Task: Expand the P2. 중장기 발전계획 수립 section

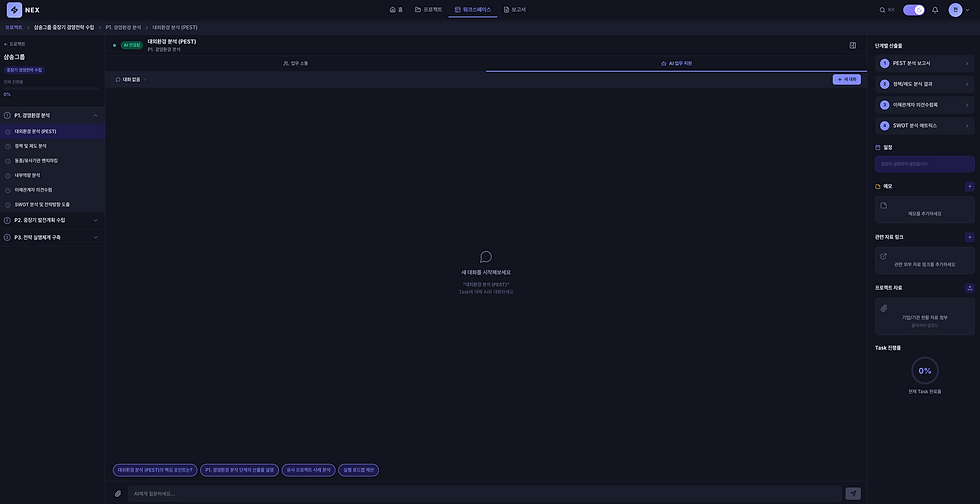Action: click(52, 220)
